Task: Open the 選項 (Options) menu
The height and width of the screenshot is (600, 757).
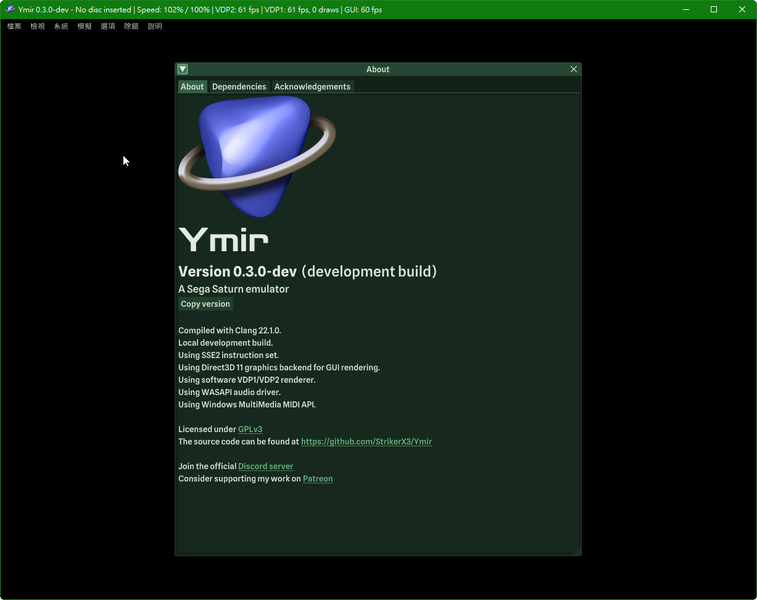Action: point(108,26)
